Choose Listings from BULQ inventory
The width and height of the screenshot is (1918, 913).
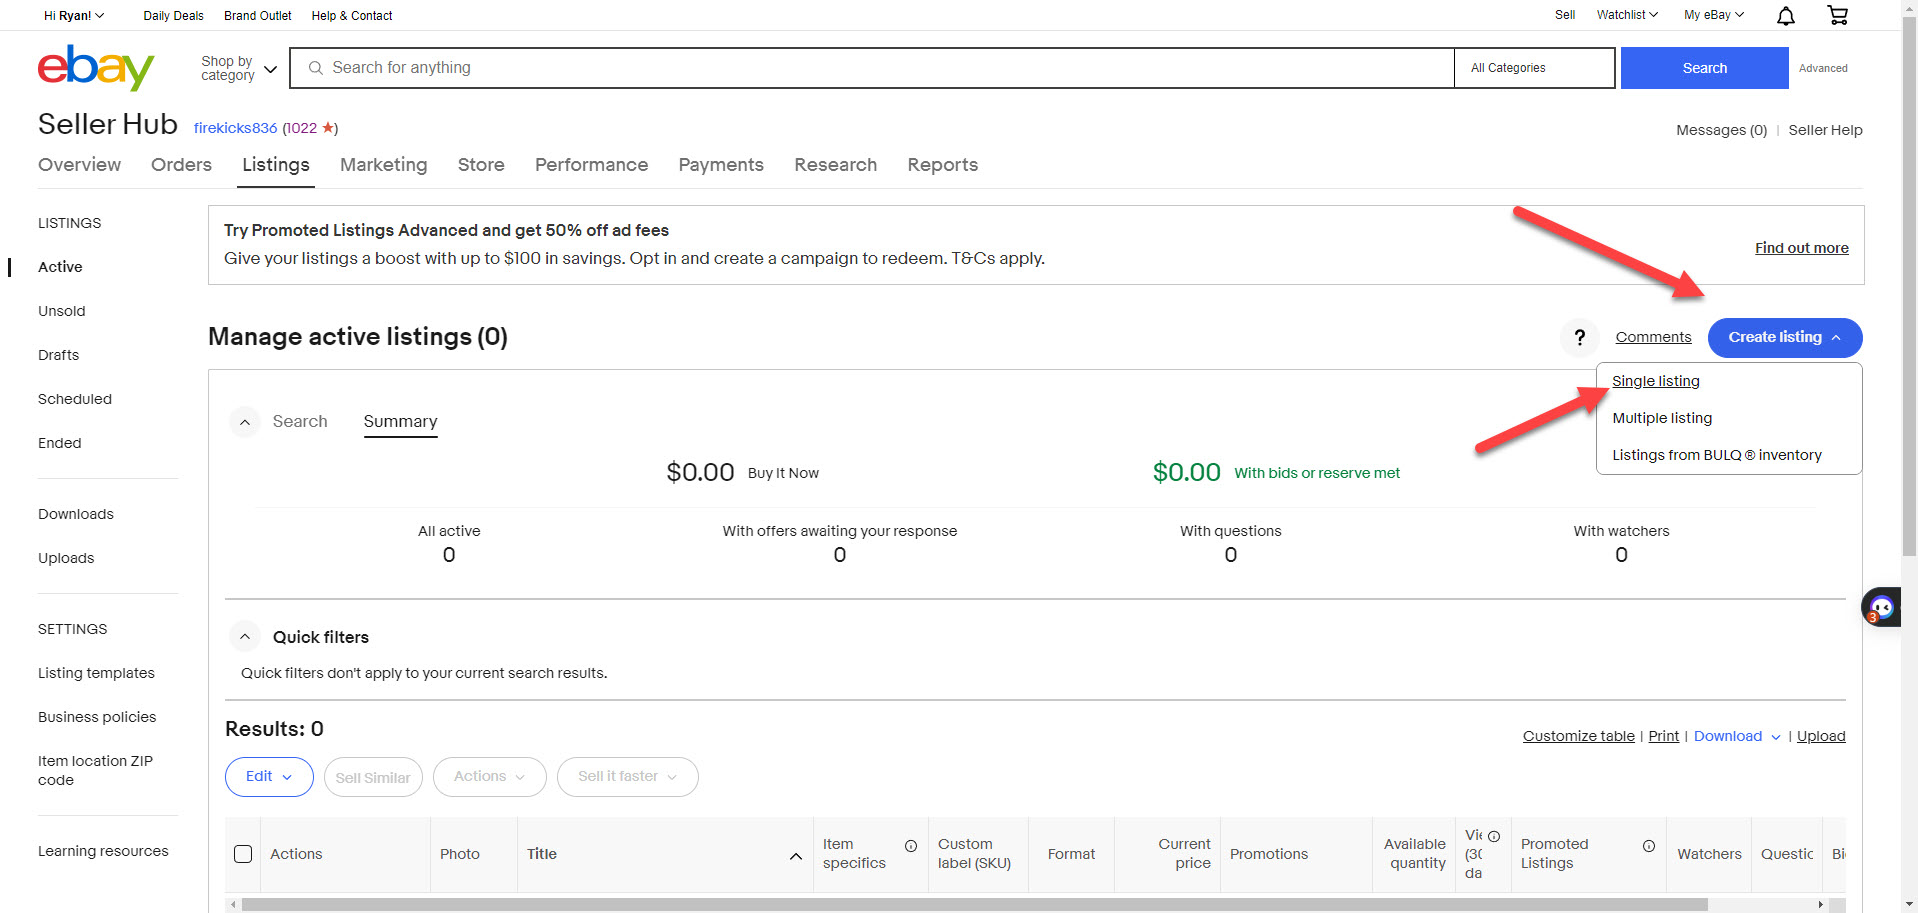coord(1717,455)
